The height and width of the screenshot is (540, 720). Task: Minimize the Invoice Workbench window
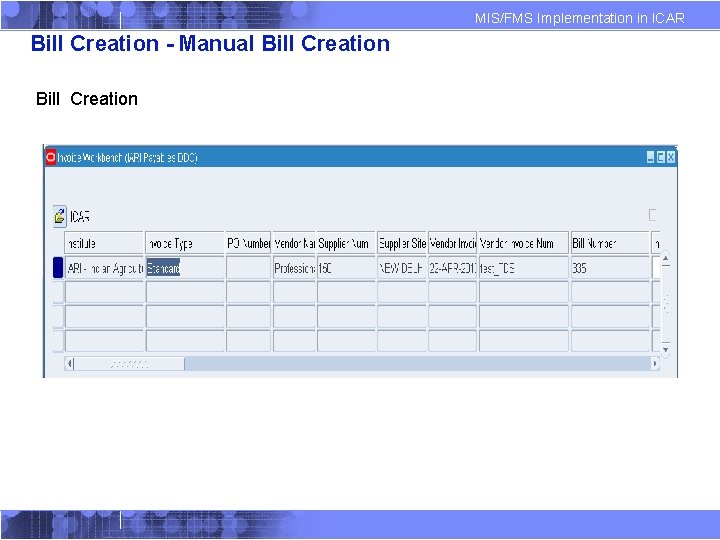pyautogui.click(x=651, y=157)
